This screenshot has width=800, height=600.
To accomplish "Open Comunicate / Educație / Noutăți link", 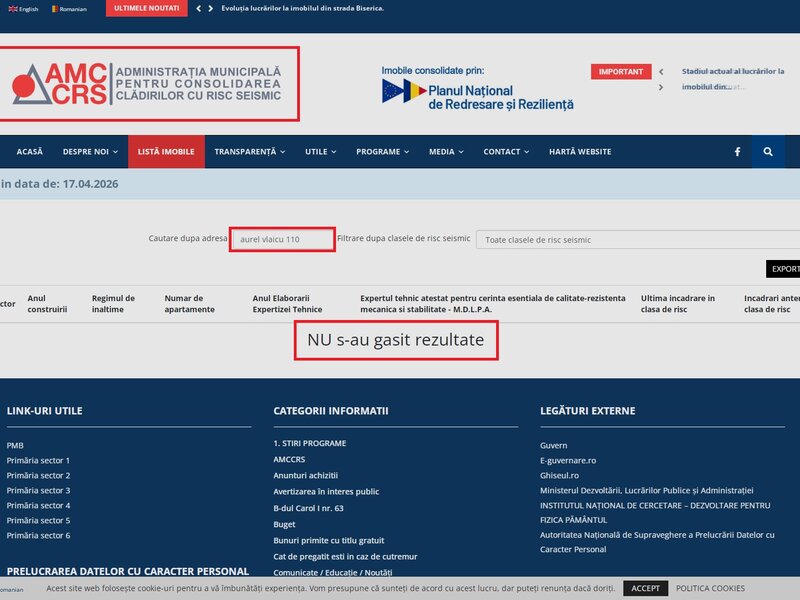I will tap(333, 572).
